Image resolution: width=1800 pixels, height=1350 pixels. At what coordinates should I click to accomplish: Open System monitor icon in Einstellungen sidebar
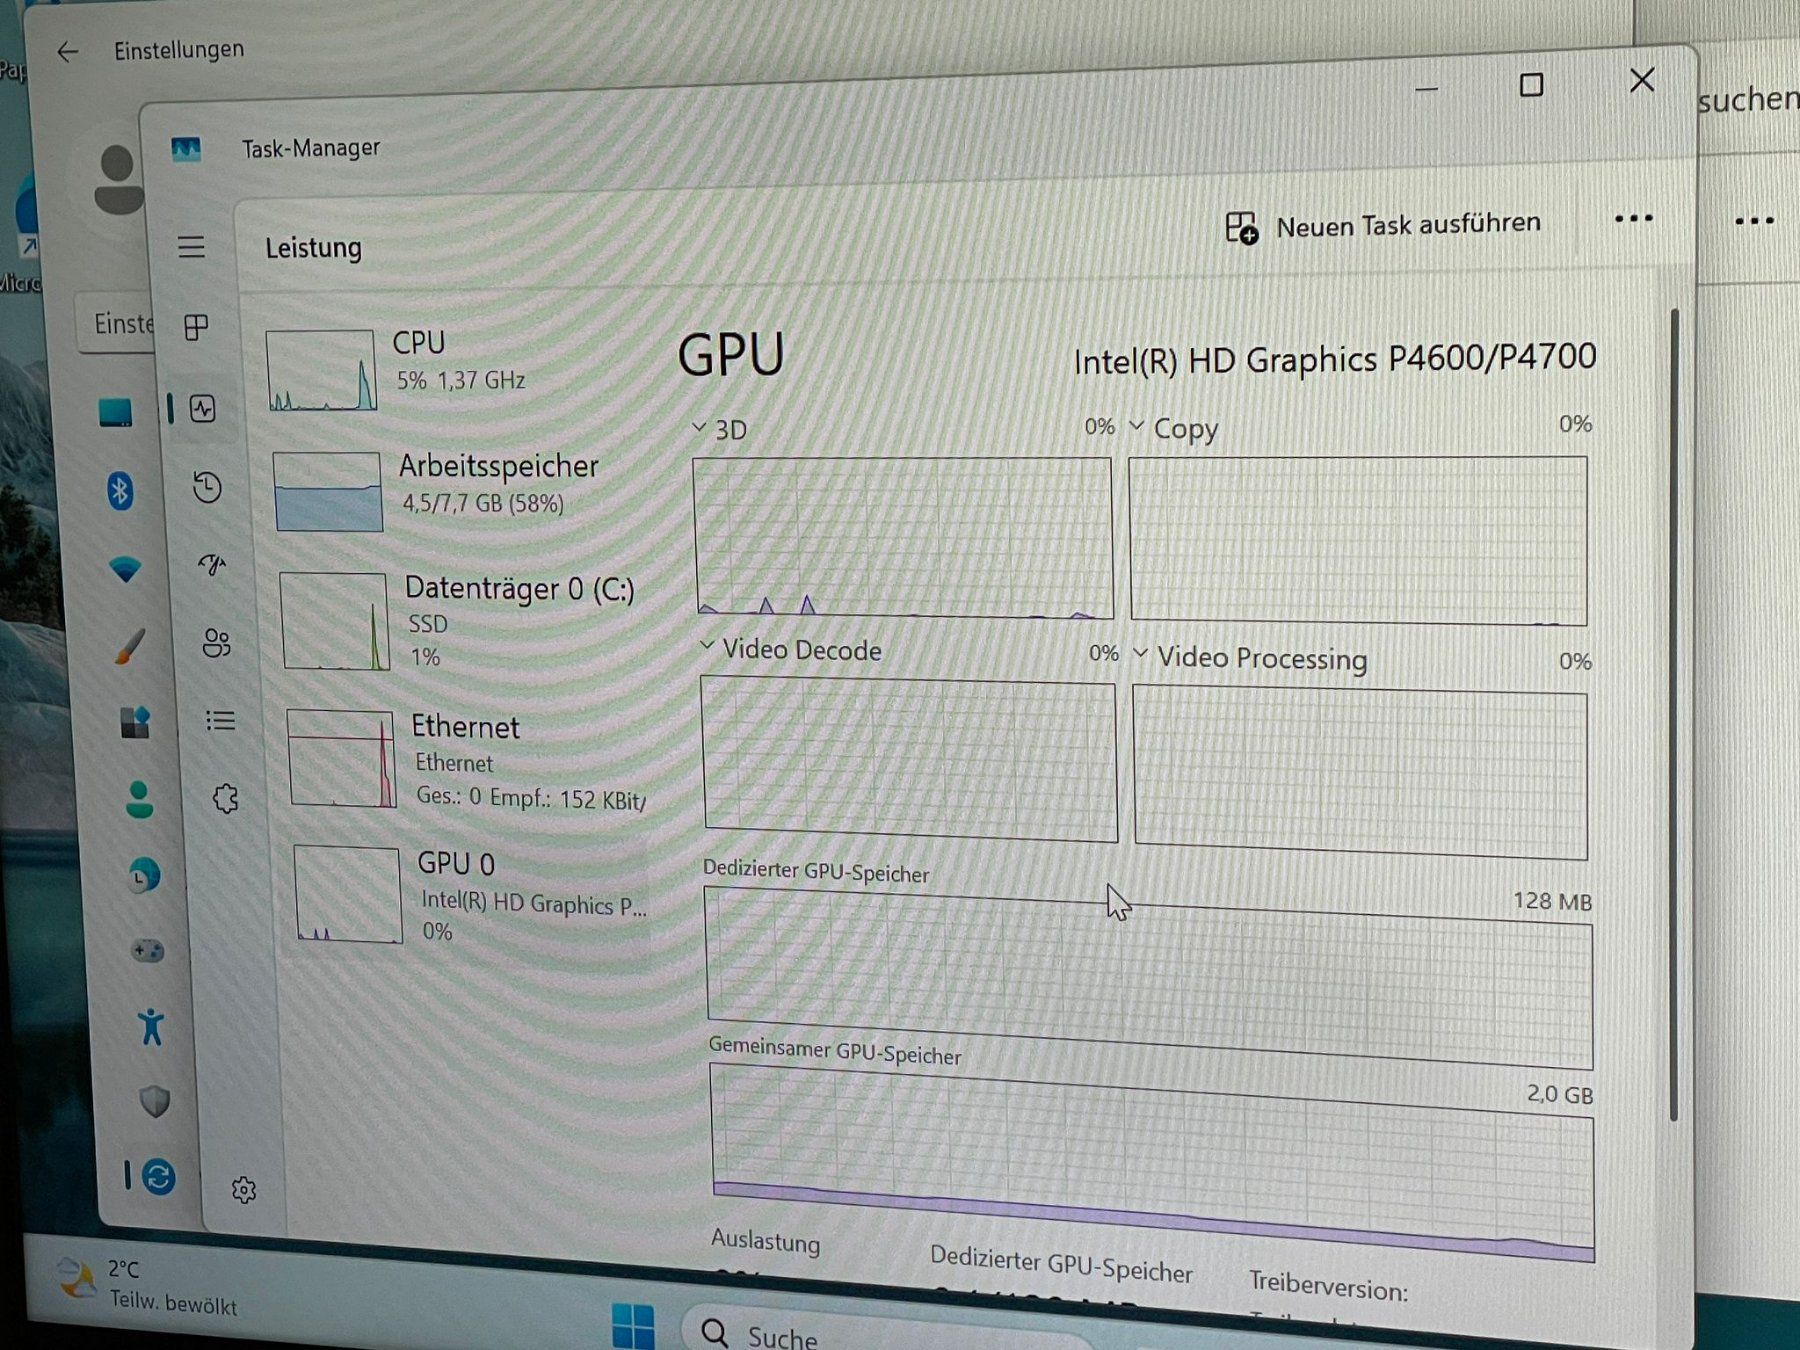pos(115,411)
